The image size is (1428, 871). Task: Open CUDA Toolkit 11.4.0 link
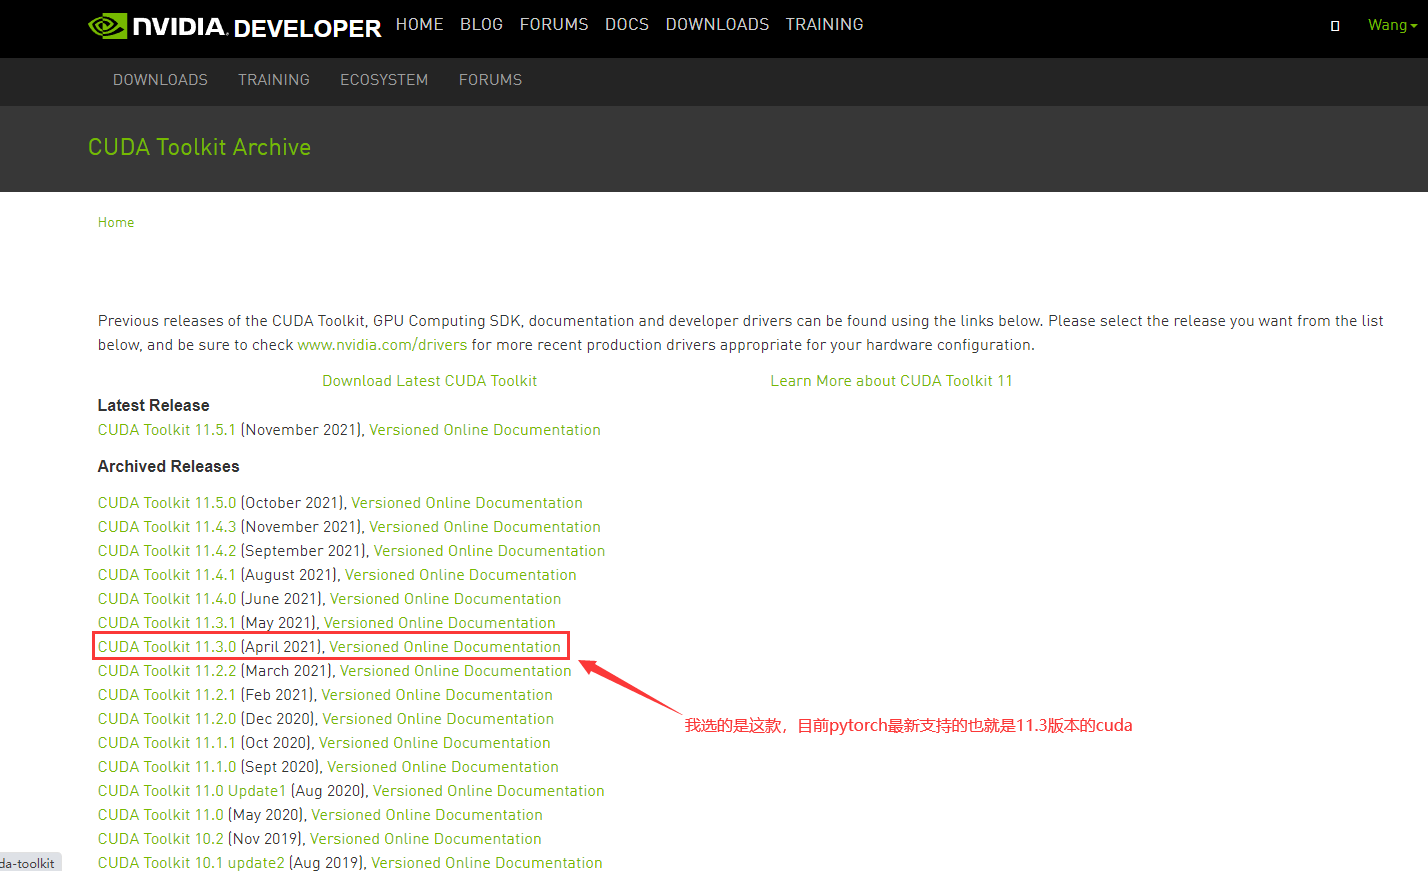pyautogui.click(x=167, y=599)
